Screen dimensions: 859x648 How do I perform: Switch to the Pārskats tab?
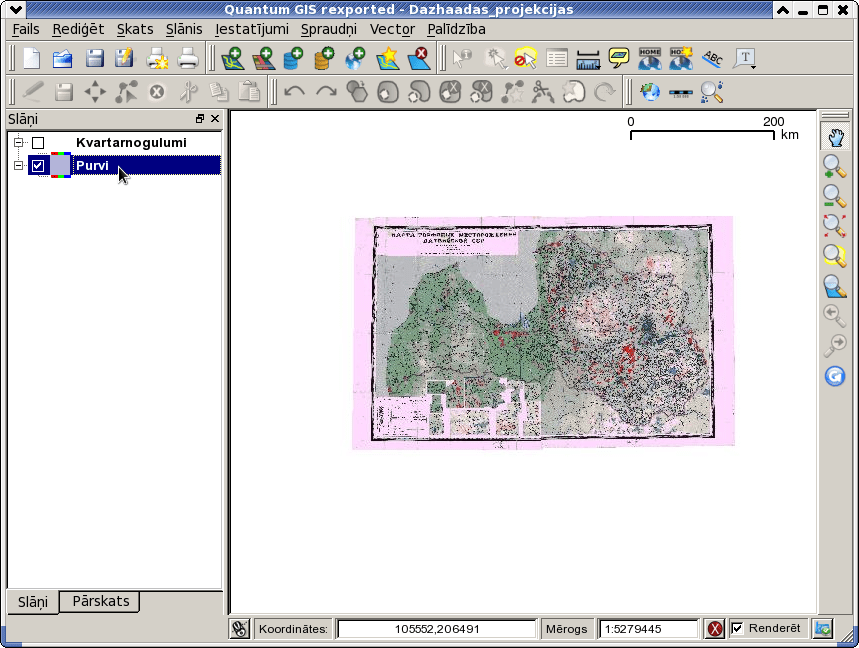101,601
